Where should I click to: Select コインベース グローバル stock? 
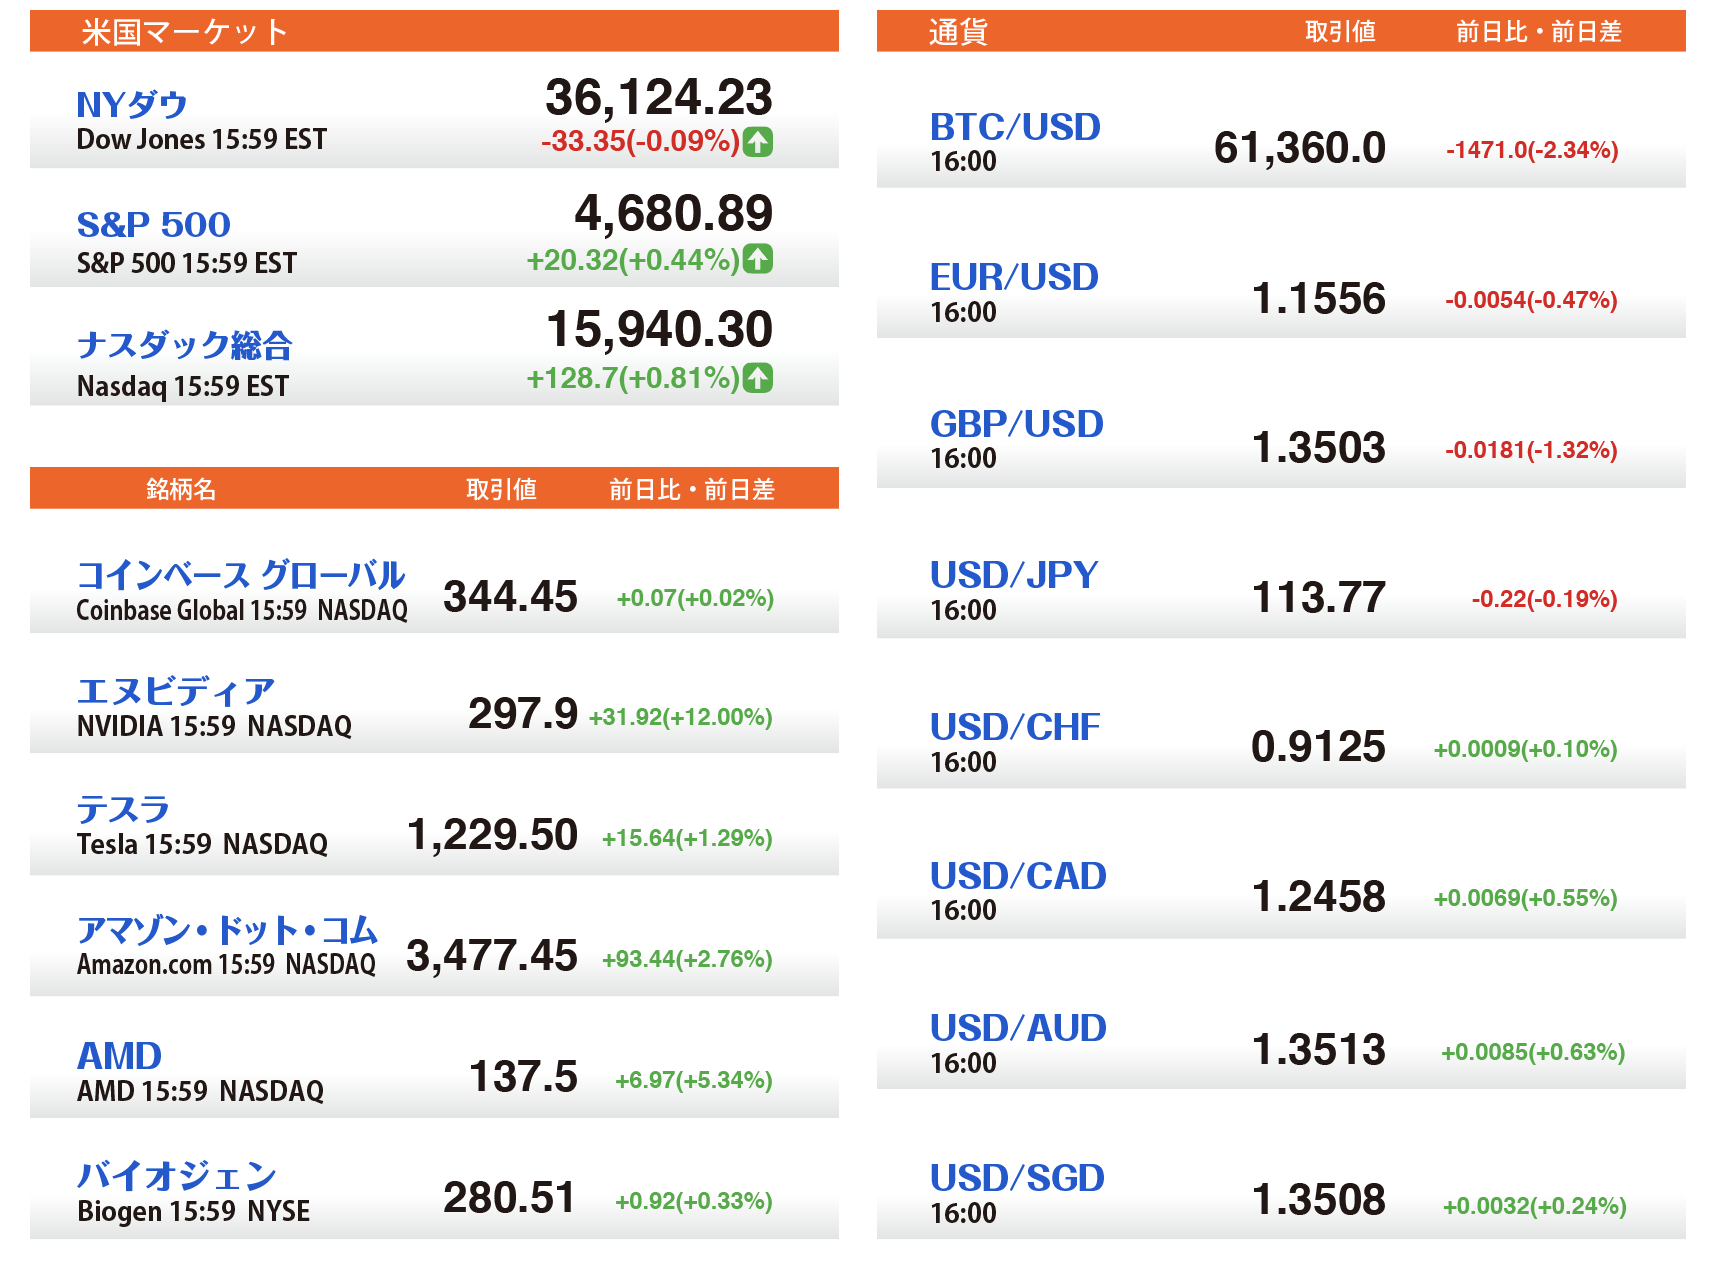pos(241,575)
